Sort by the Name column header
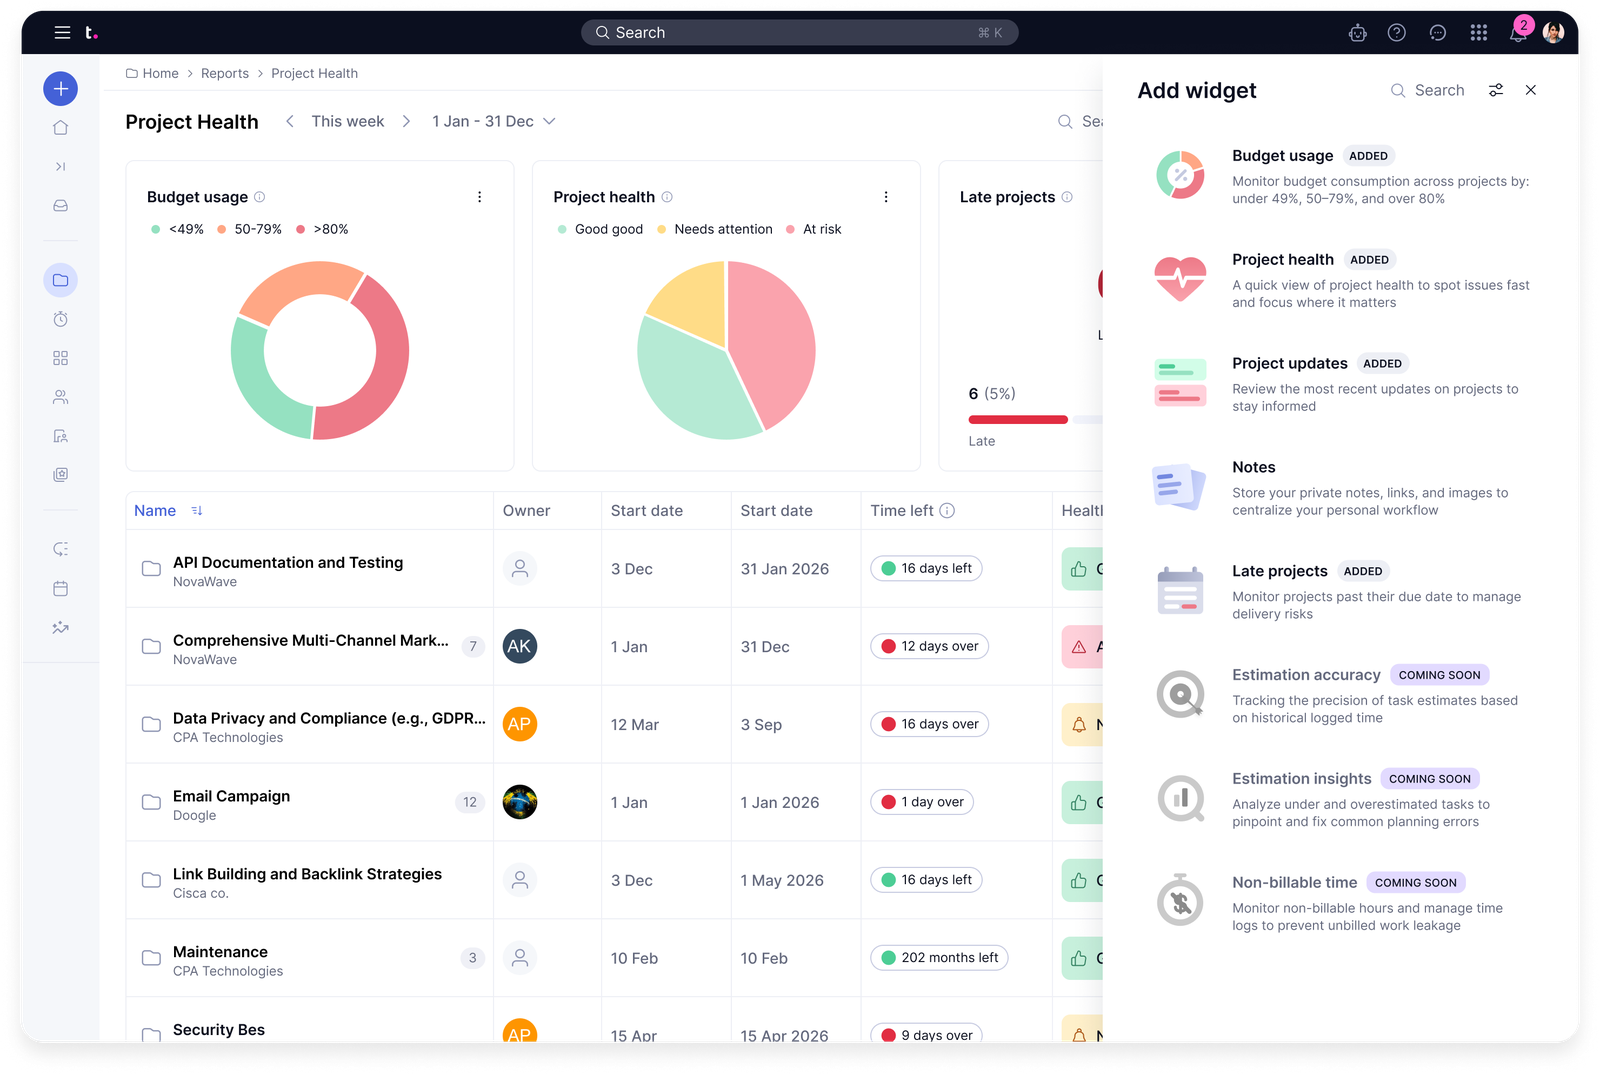Viewport: 1600px width, 1074px height. (x=155, y=510)
